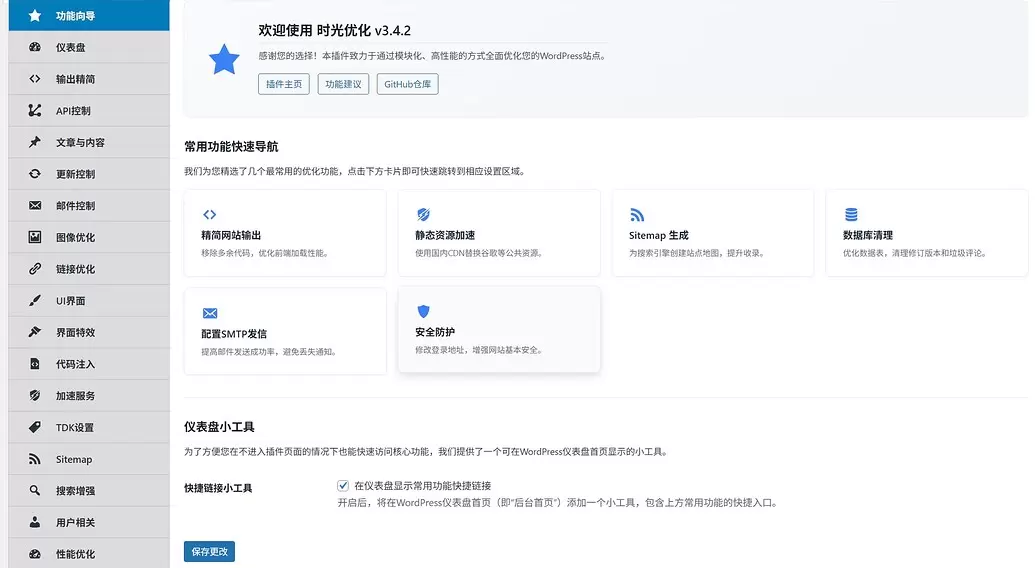Uncheck 在仪表盘显示常用功能快捷链接 checkbox
The width and height of the screenshot is (1035, 568).
[x=343, y=486]
